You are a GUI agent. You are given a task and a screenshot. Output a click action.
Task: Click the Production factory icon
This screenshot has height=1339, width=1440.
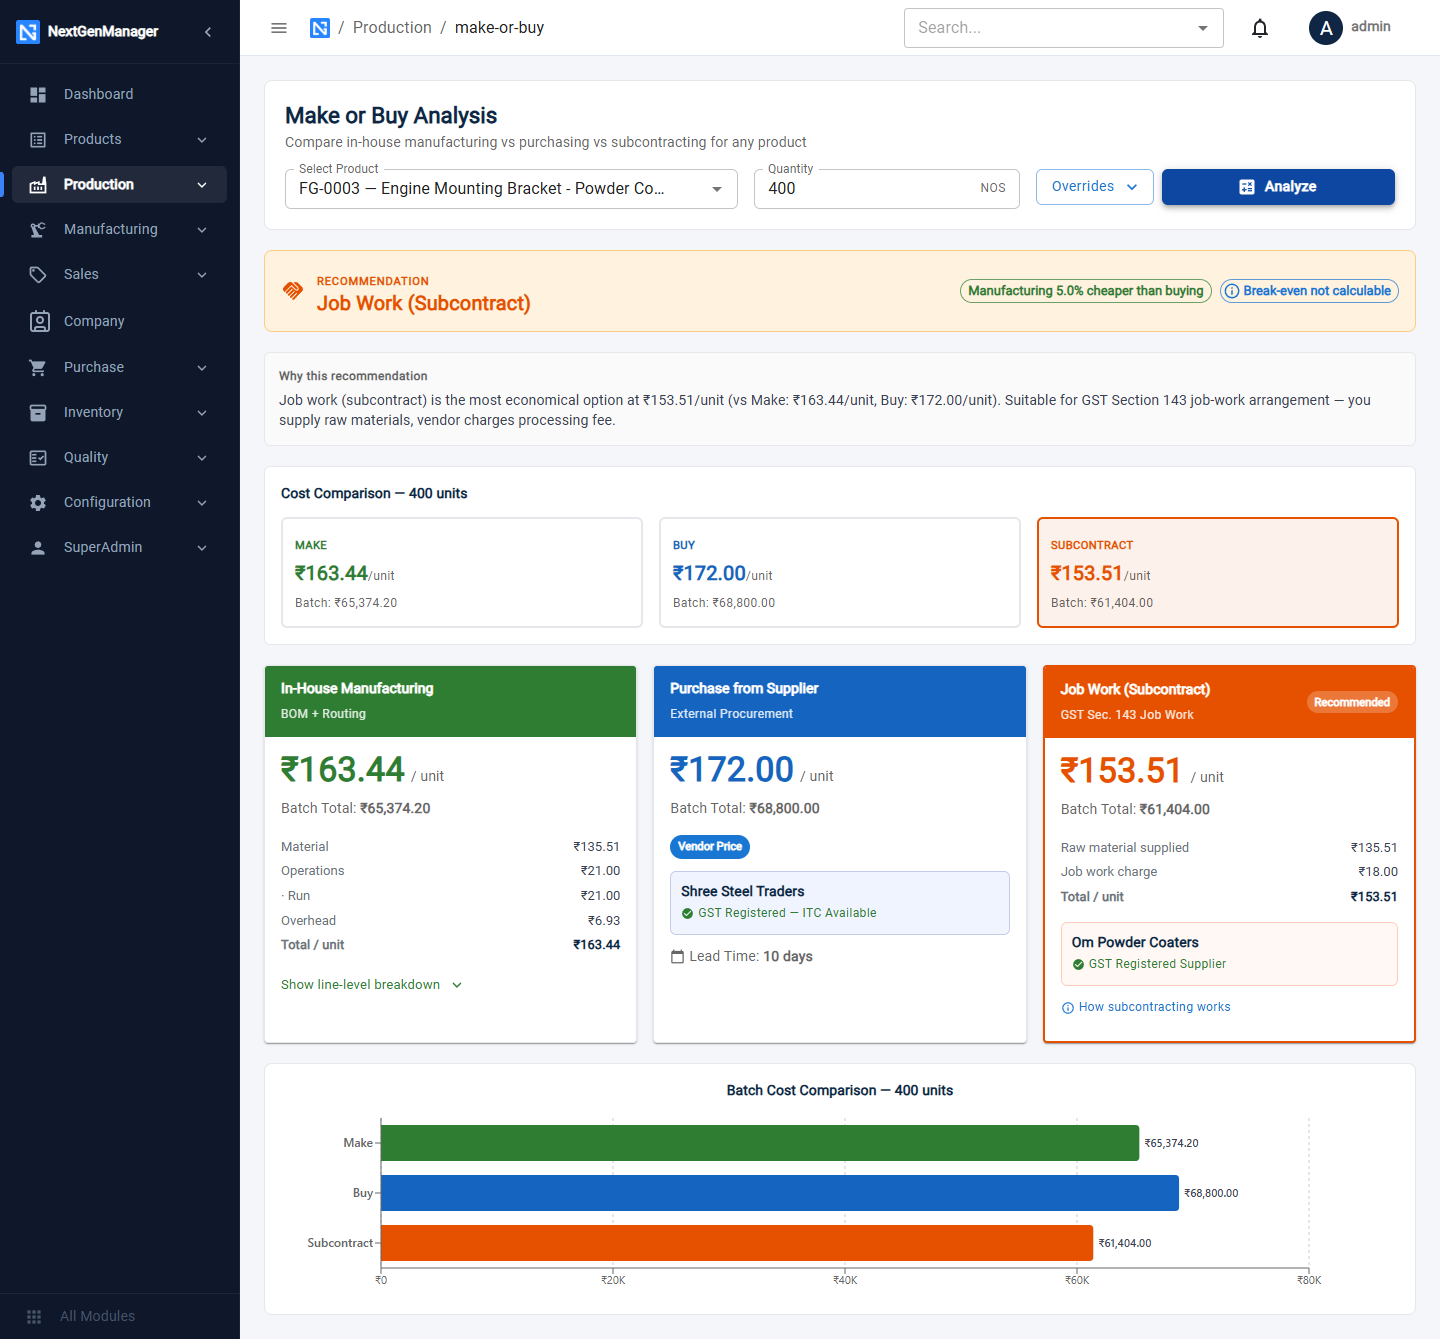pos(38,185)
